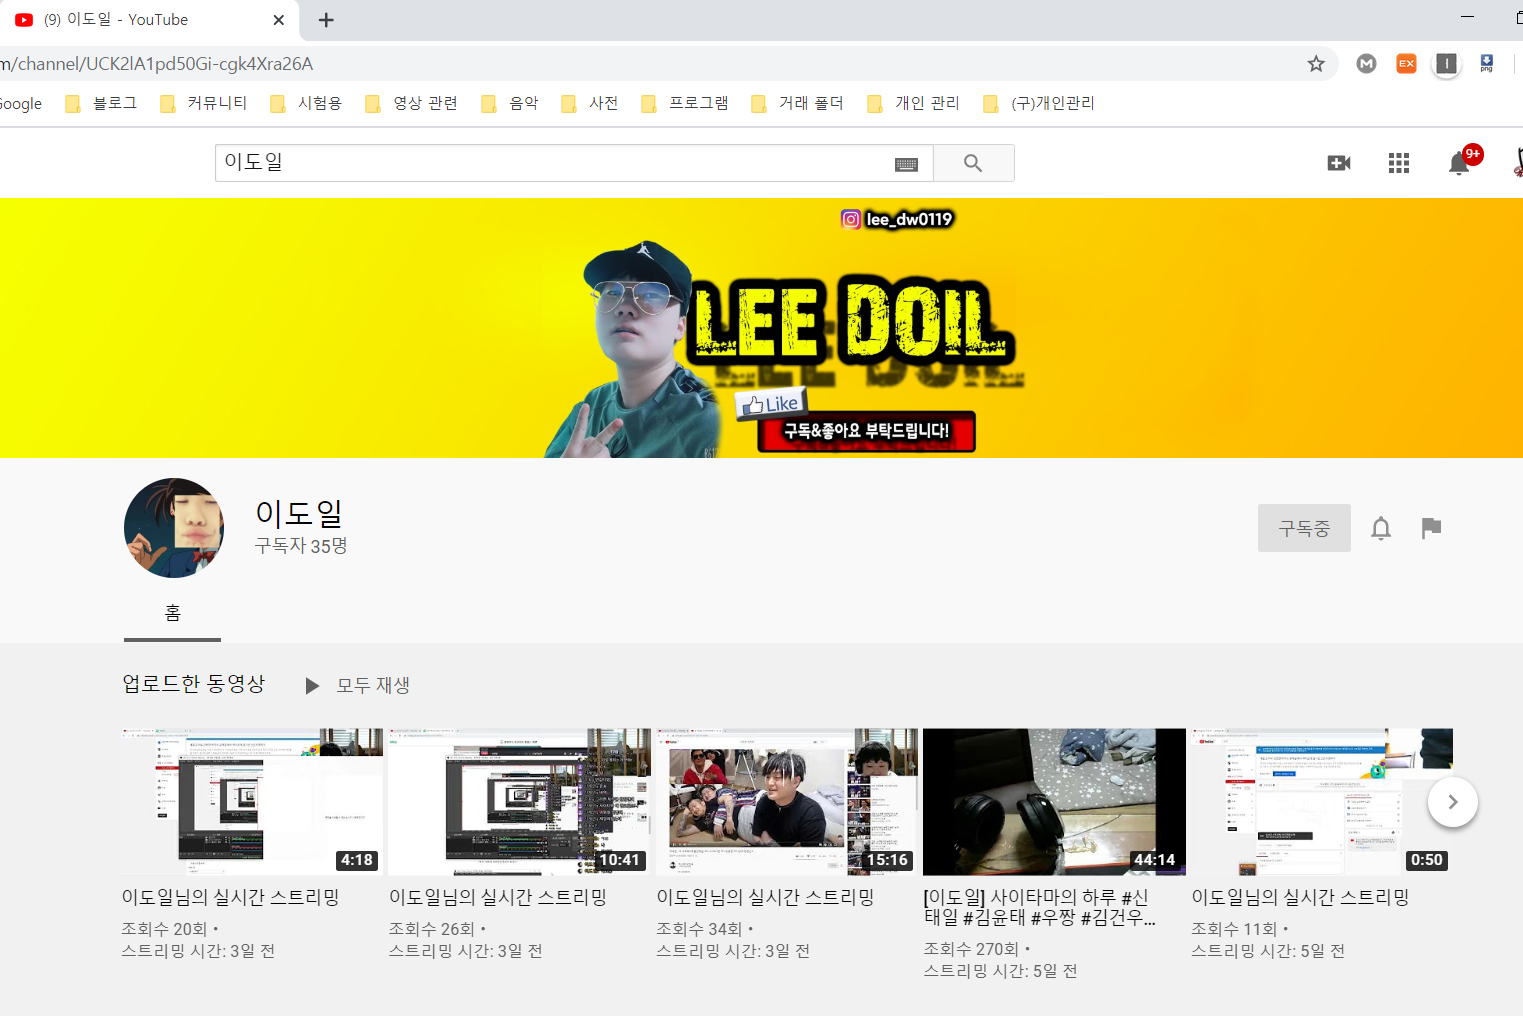1523x1016 pixels.
Task: Open the 시험용 bookmark folder
Action: click(306, 103)
